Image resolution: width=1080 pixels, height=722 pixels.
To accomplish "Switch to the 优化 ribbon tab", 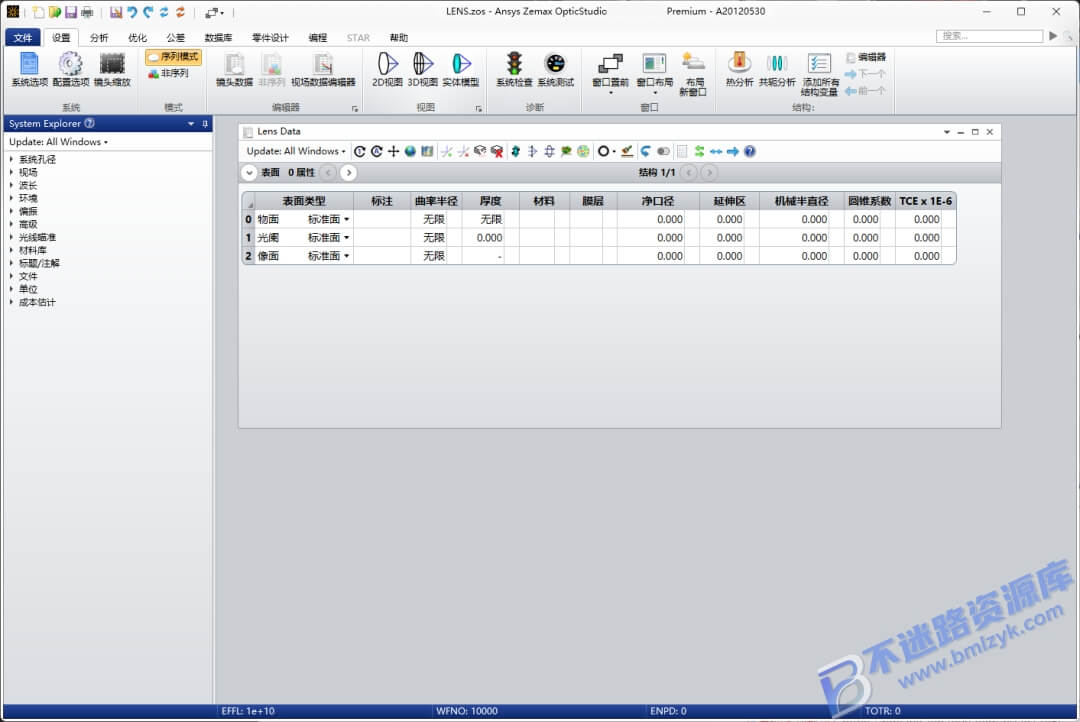I will tap(137, 37).
